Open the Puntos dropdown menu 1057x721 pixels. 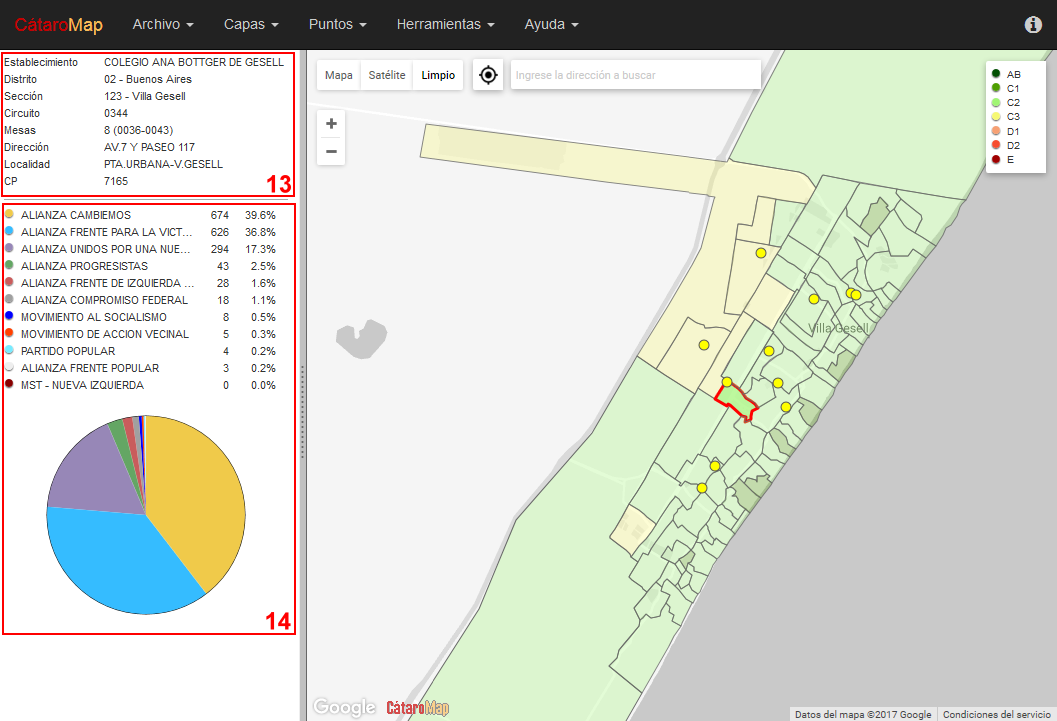tap(337, 24)
